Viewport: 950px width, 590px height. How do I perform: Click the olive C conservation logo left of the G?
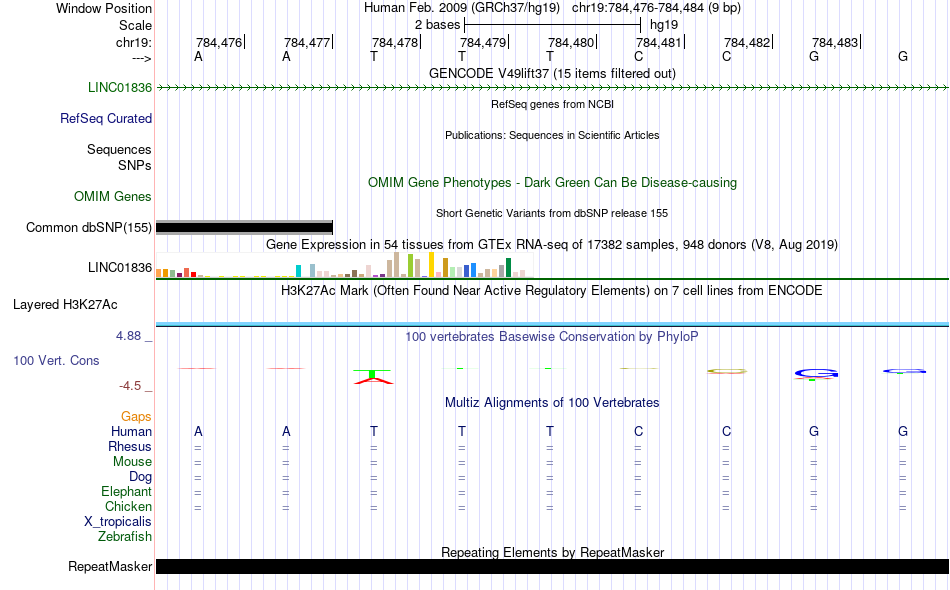click(726, 371)
